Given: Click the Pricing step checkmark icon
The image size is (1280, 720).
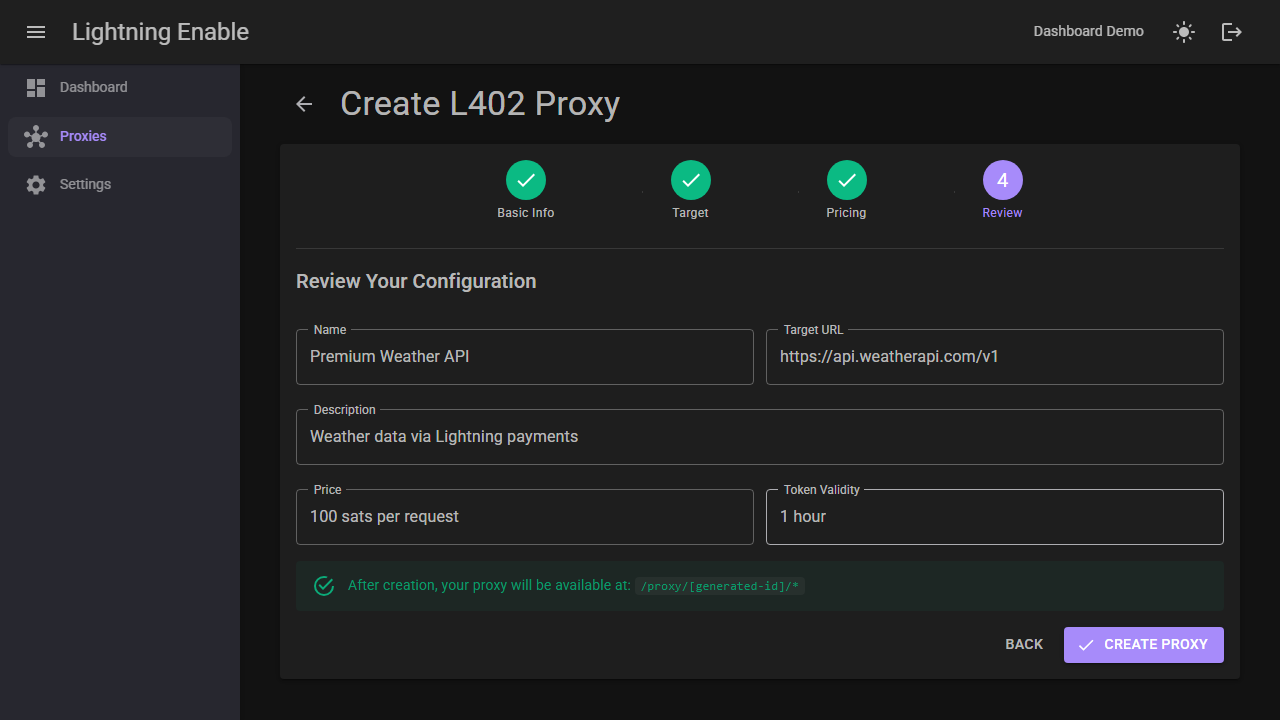Looking at the screenshot, I should (846, 180).
